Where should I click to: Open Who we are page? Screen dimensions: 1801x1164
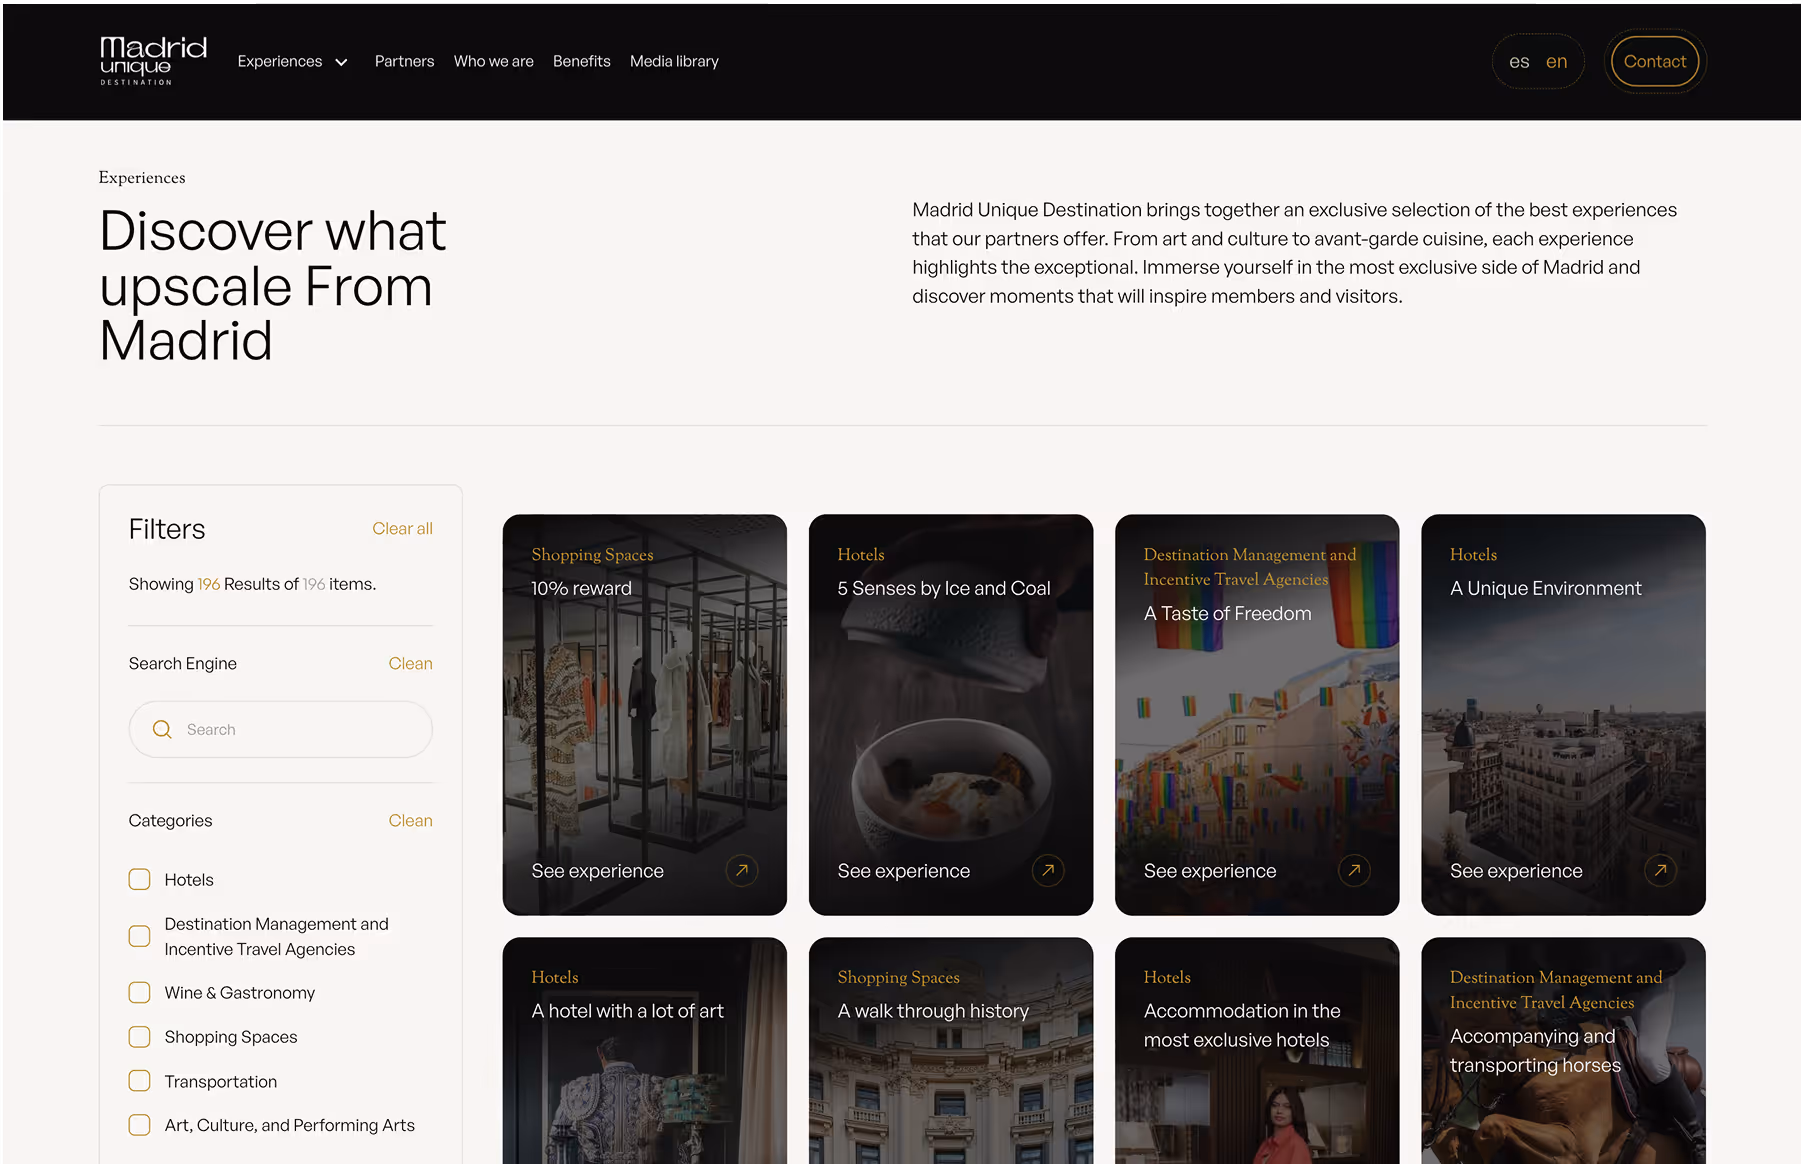[493, 61]
